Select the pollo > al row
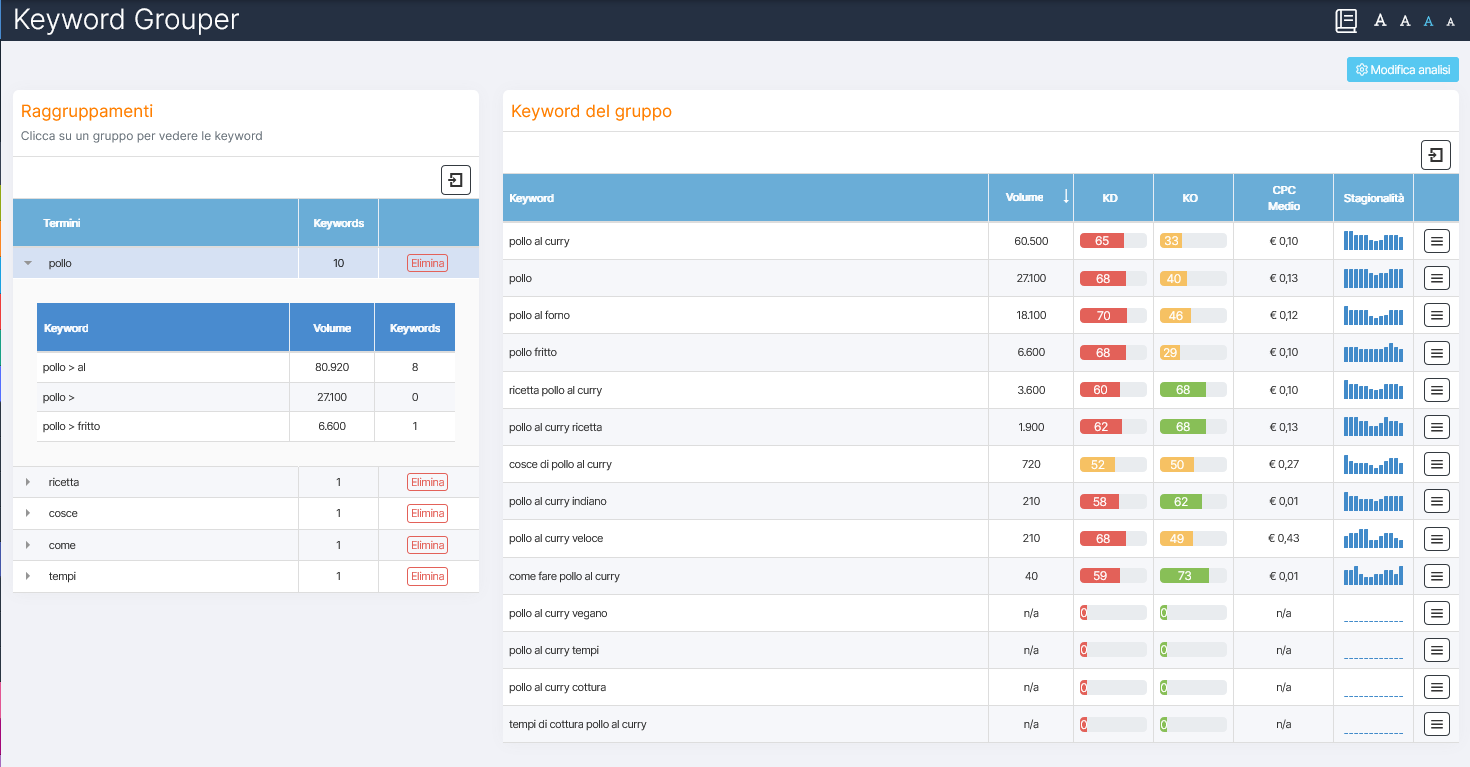This screenshot has width=1470, height=767. point(162,366)
